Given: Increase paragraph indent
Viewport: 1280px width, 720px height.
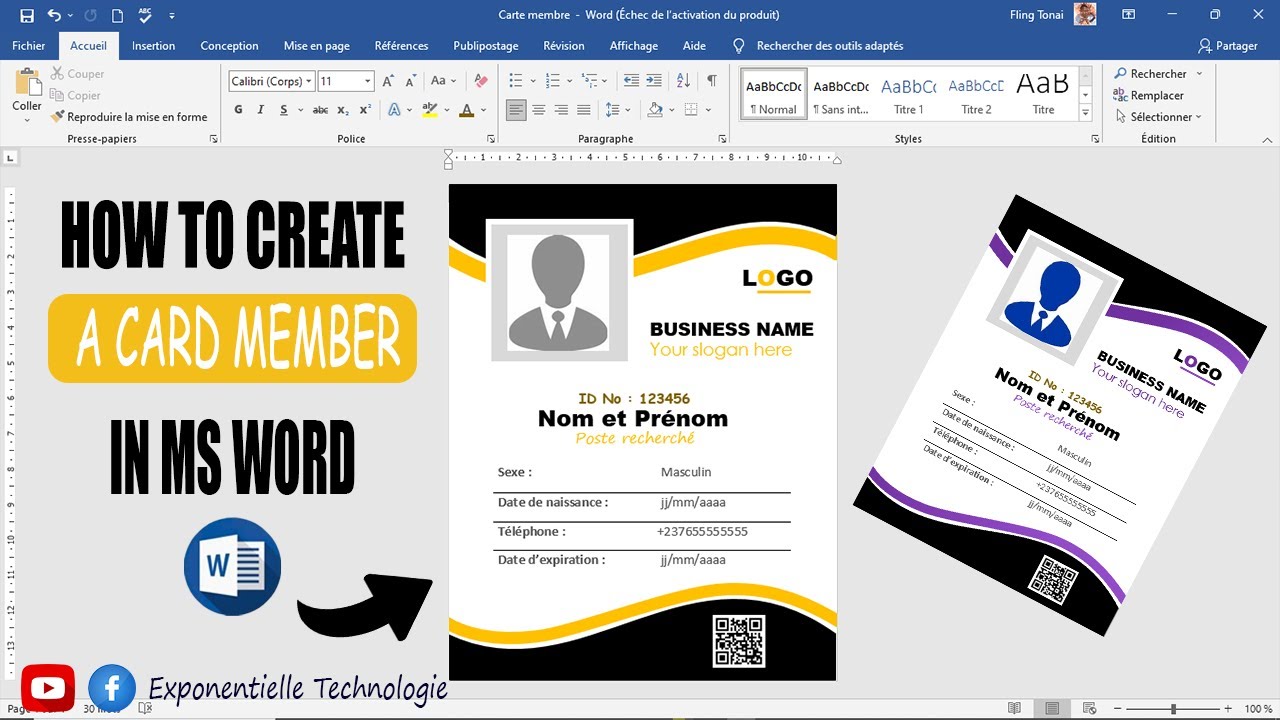Looking at the screenshot, I should 654,81.
